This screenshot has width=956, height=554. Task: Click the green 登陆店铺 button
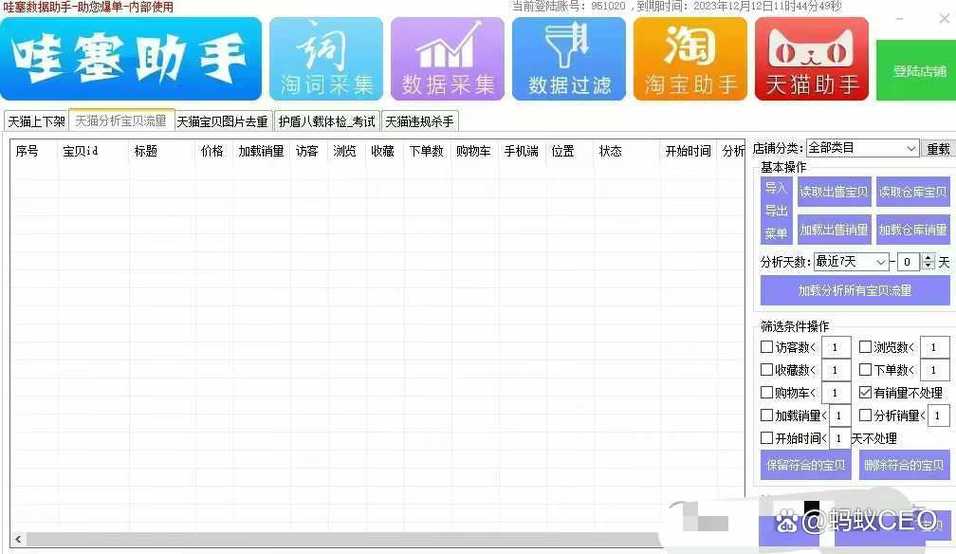click(x=916, y=71)
